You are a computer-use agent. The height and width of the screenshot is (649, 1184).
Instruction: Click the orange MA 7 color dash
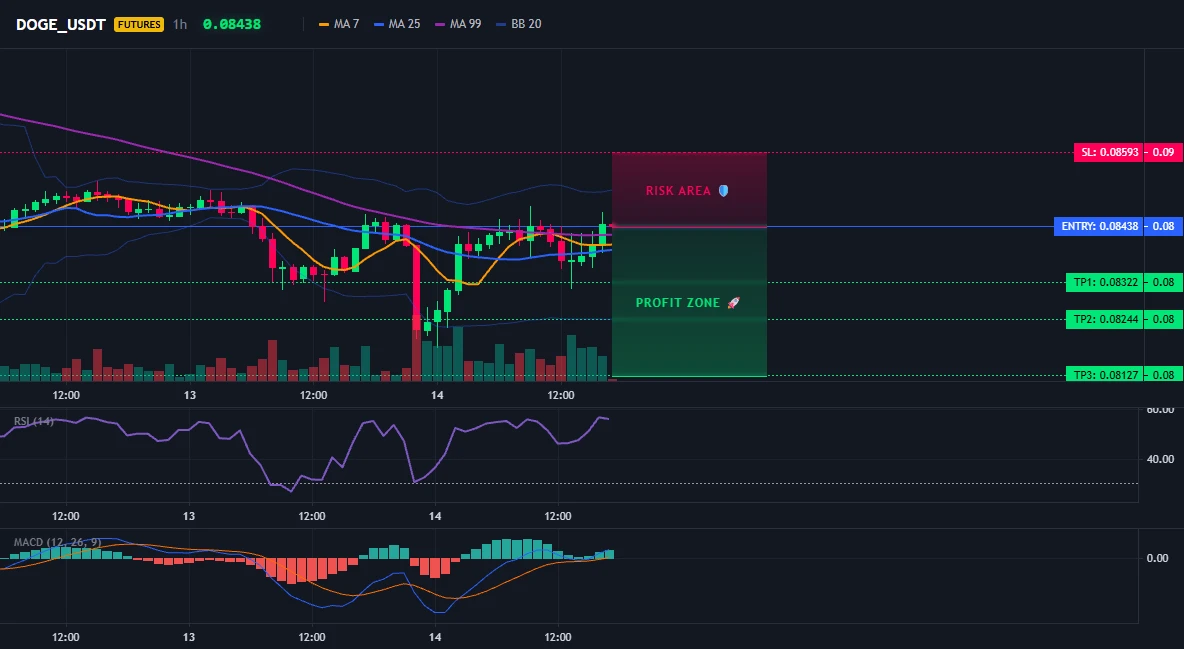click(x=324, y=24)
